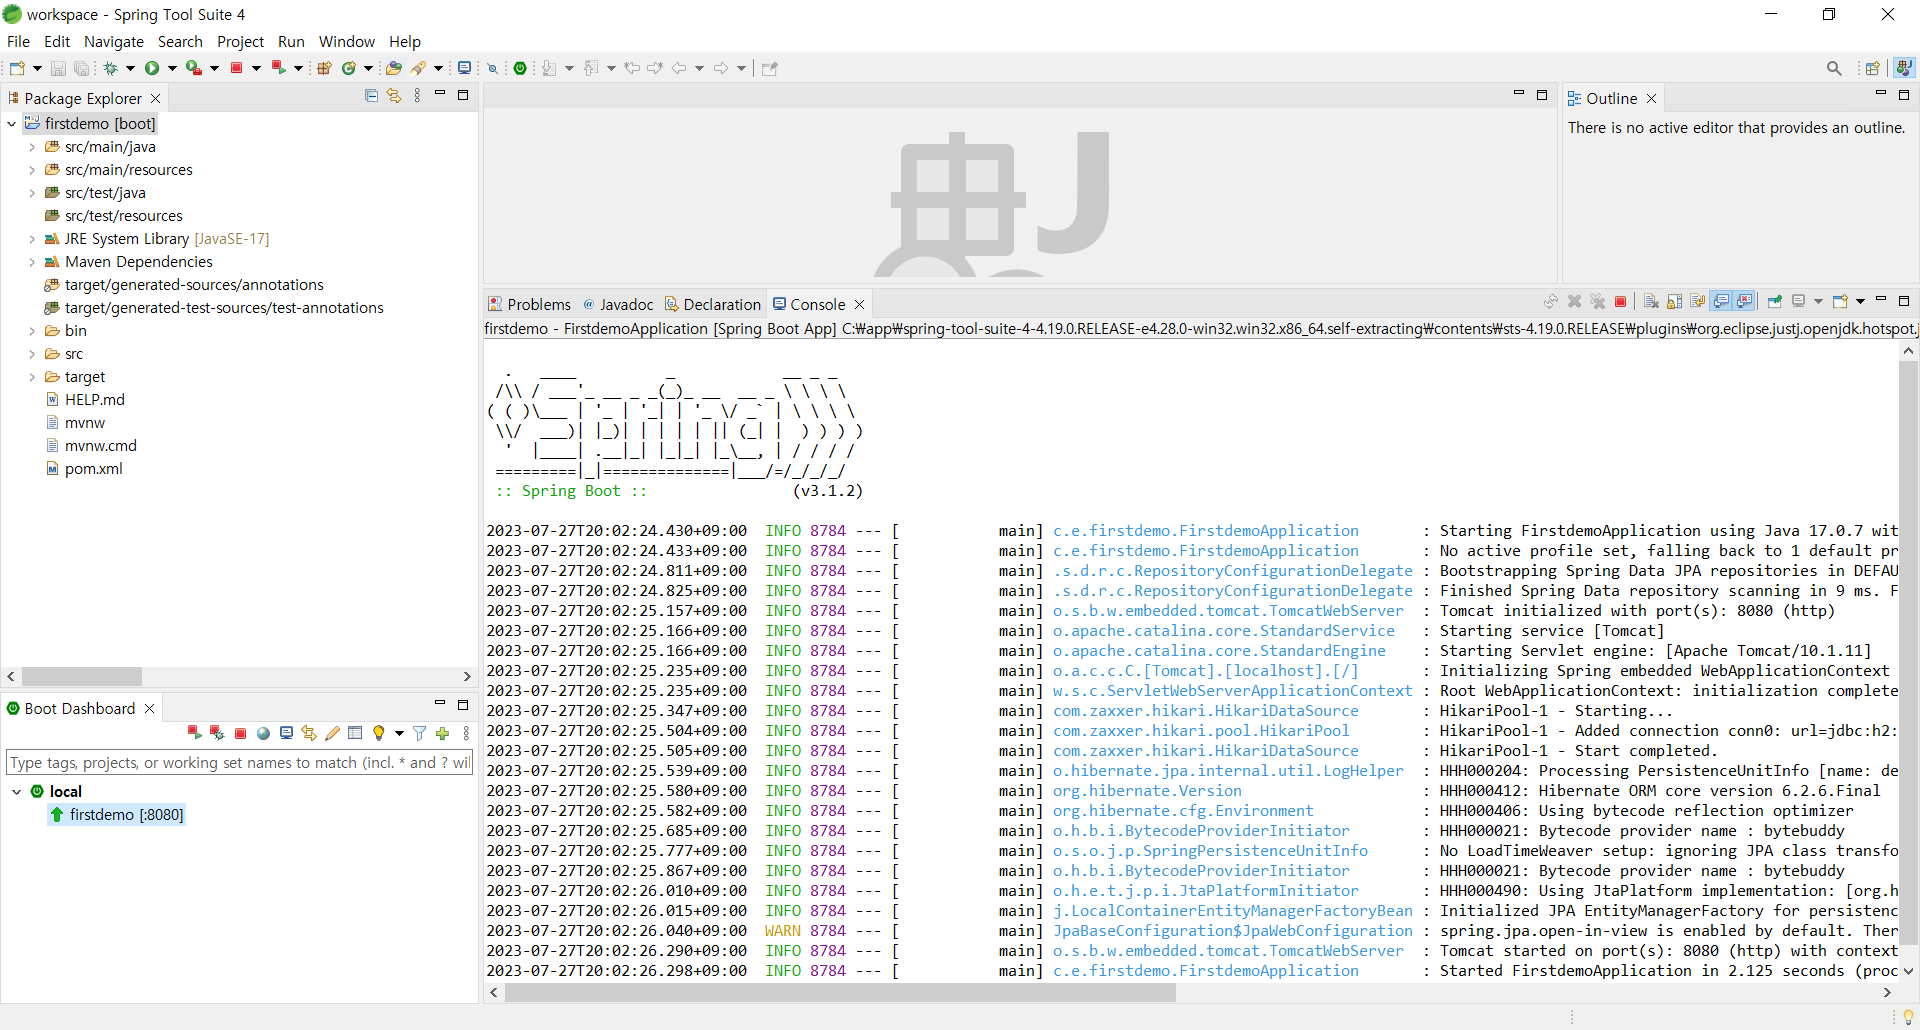Viewport: 1920px width, 1030px height.
Task: Toggle Boot Dashboard filter funnel
Action: click(420, 733)
